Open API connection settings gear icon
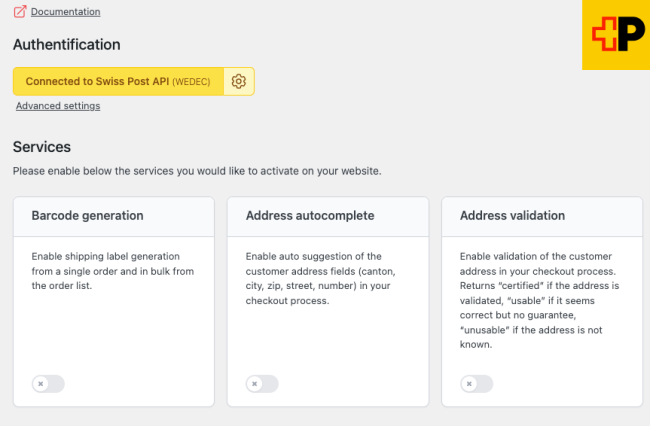Viewport: 650px width, 426px height. (238, 81)
